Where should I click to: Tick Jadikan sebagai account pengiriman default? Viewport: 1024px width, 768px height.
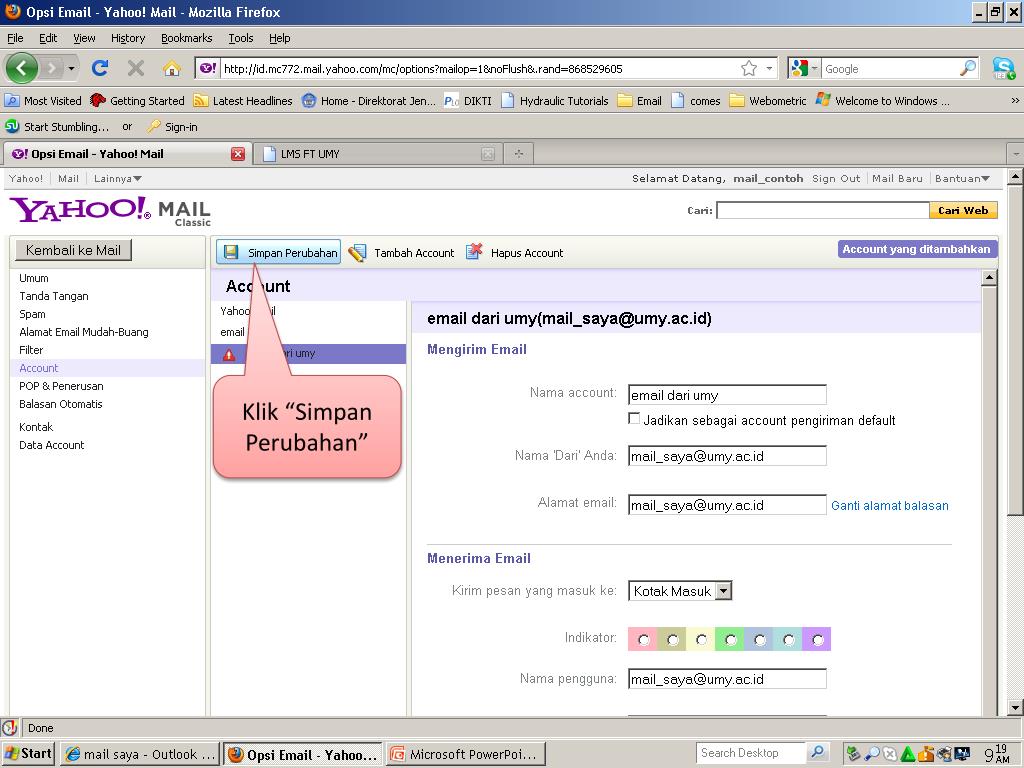tap(633, 419)
